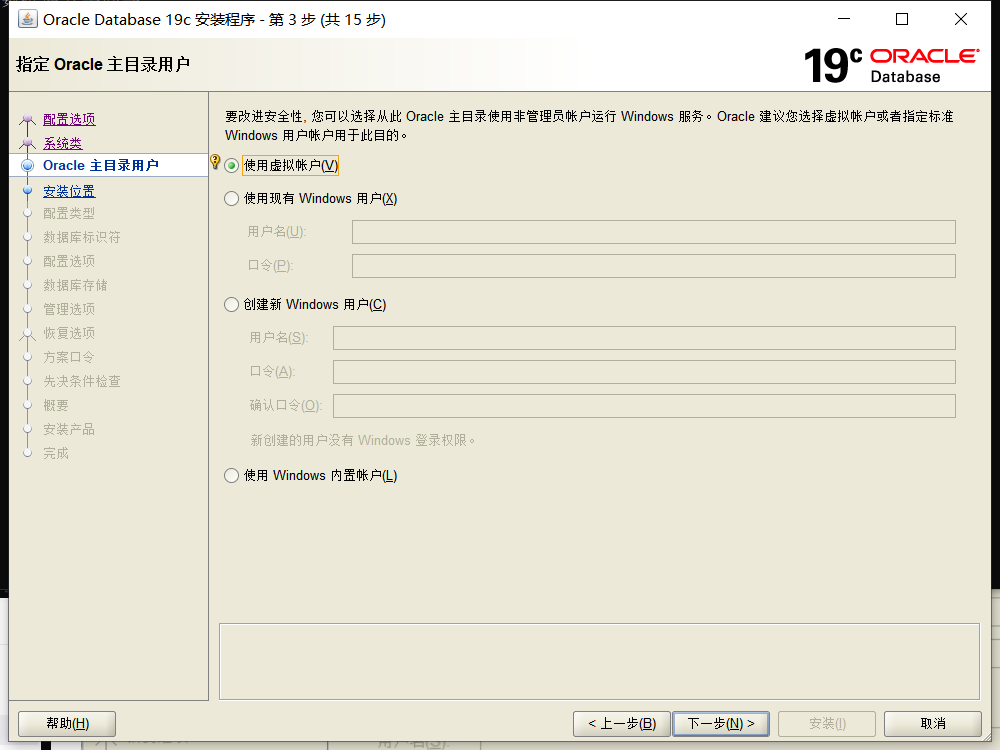The image size is (1000, 750).
Task: Click the 帮助(H) button
Action: [x=67, y=724]
